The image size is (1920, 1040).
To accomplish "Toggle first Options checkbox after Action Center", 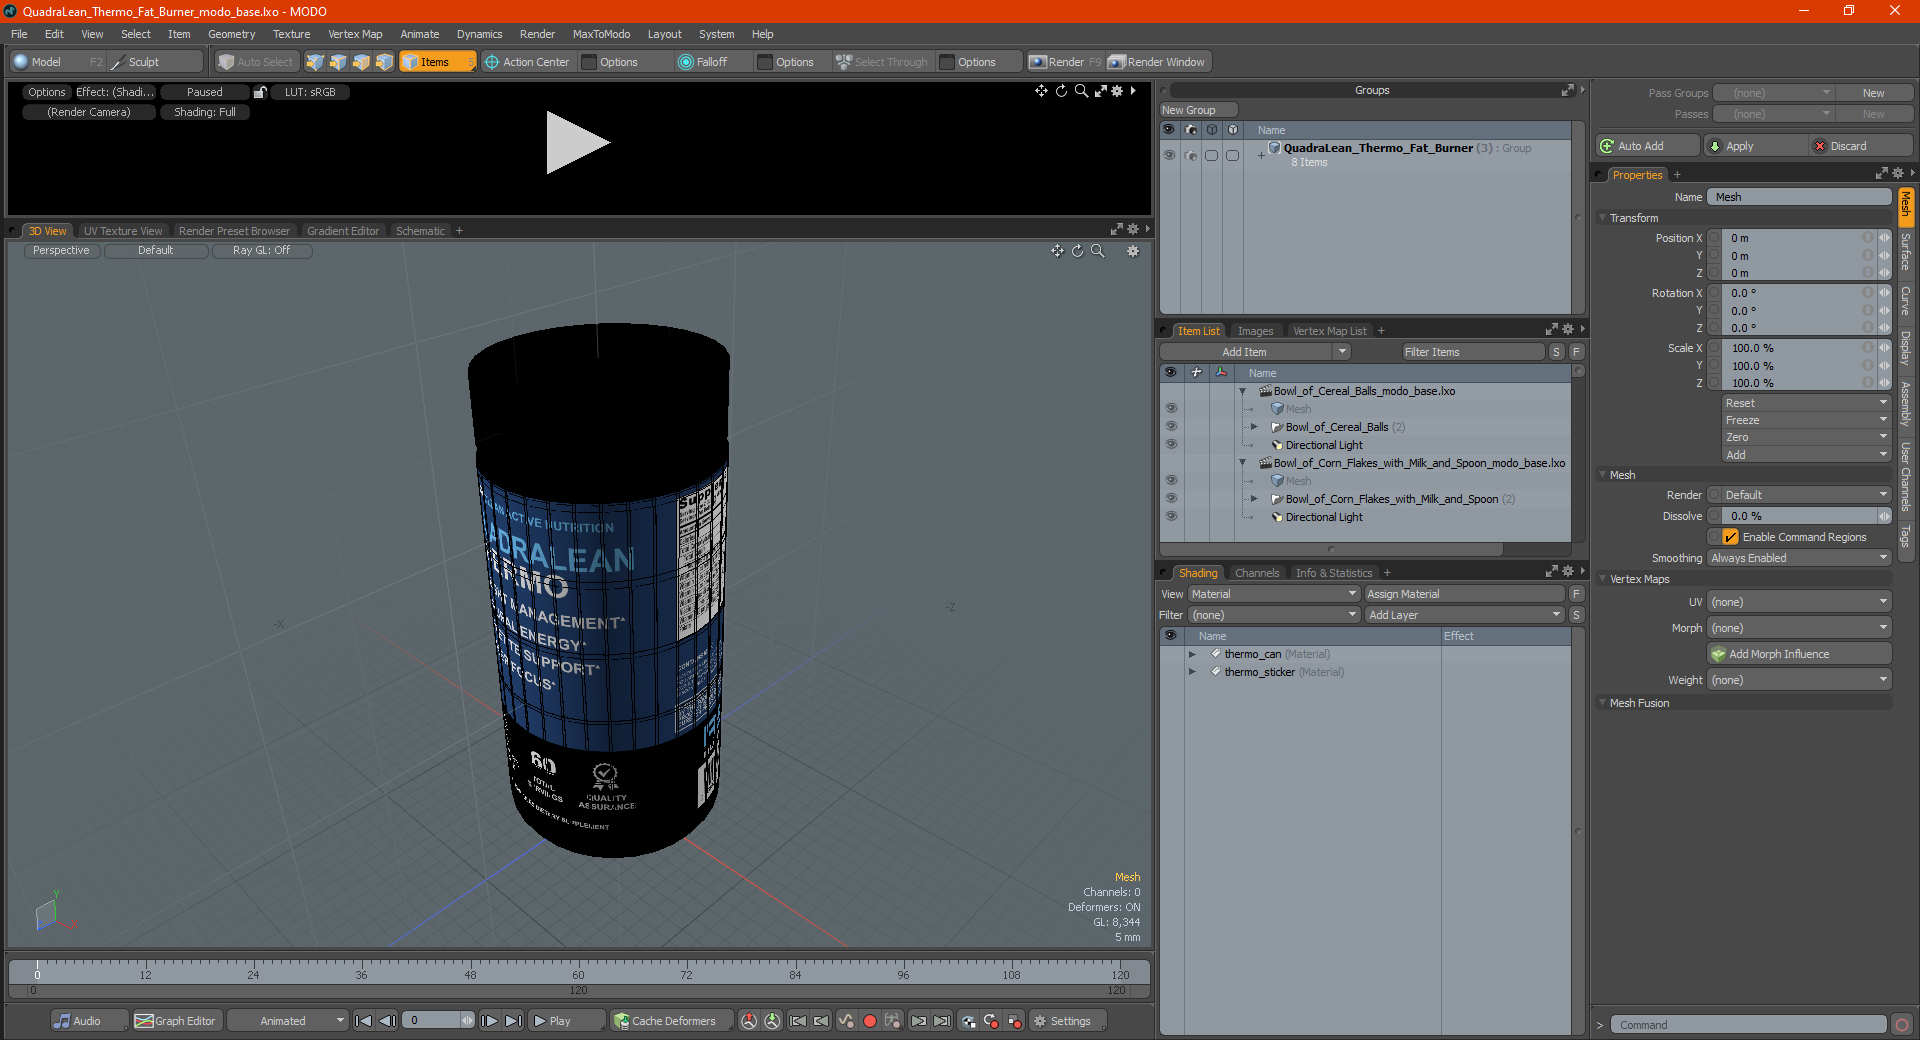I will [x=590, y=62].
